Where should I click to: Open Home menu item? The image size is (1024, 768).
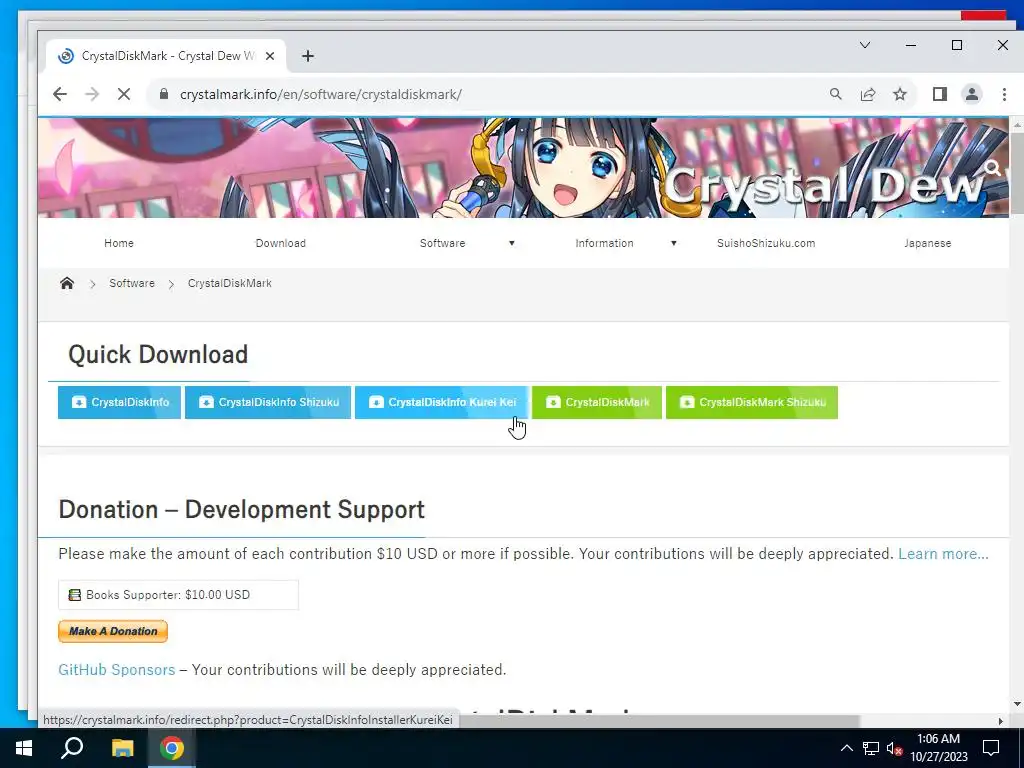[x=119, y=243]
